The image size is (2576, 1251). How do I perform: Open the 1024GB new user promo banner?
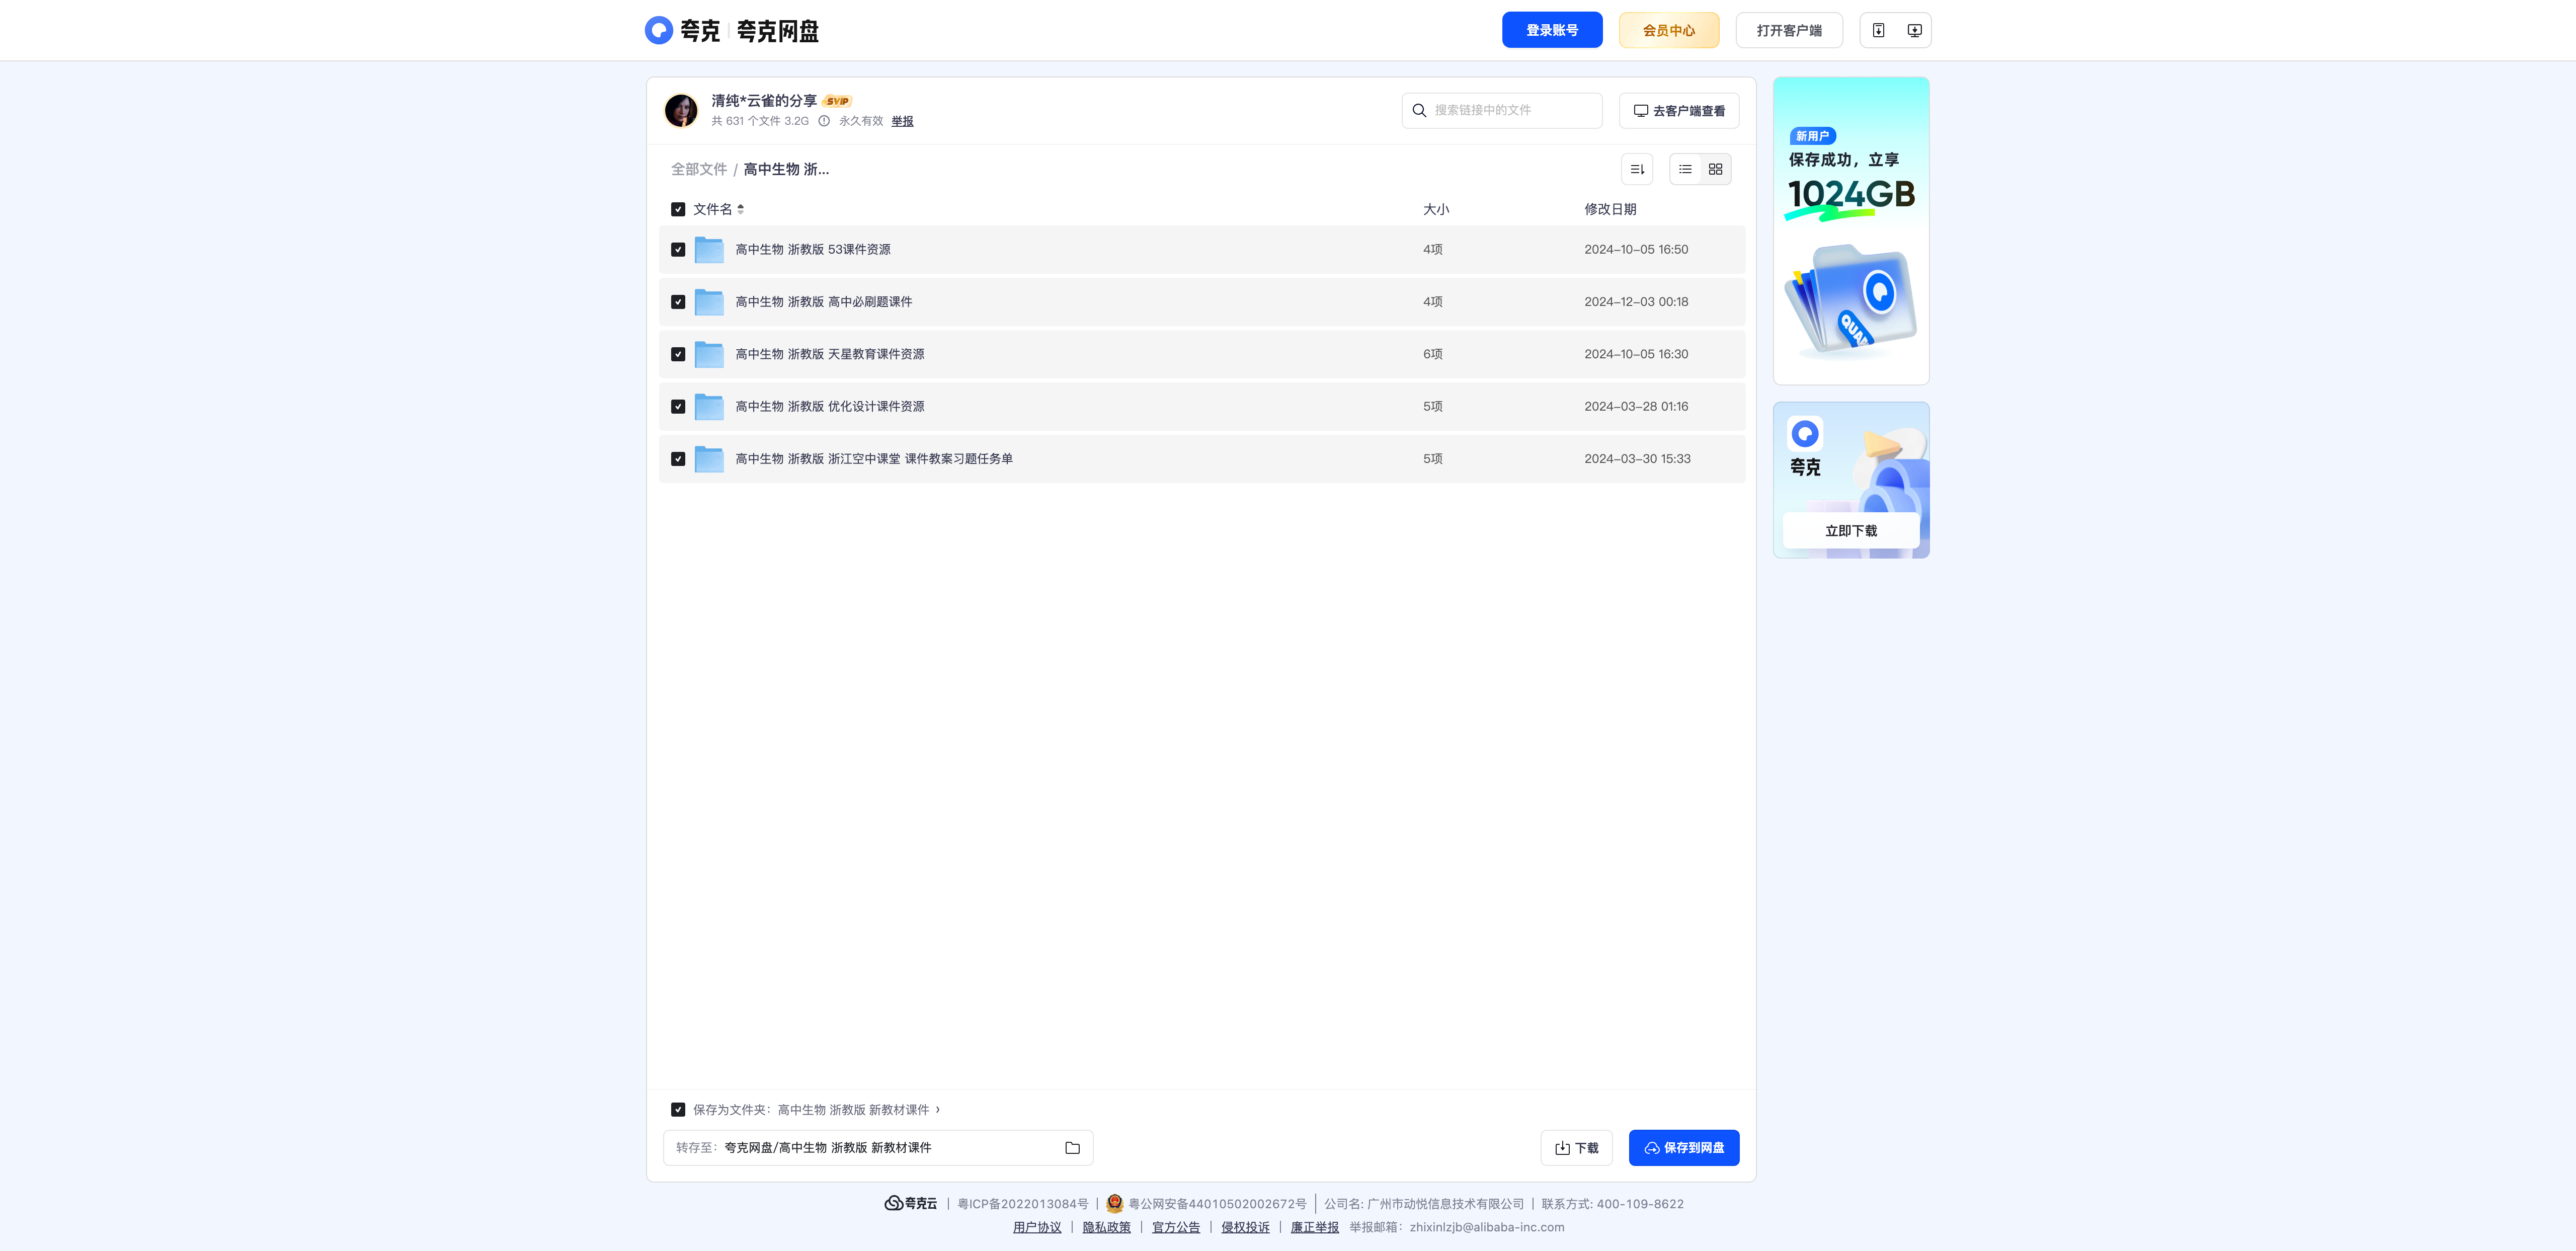pos(1851,231)
